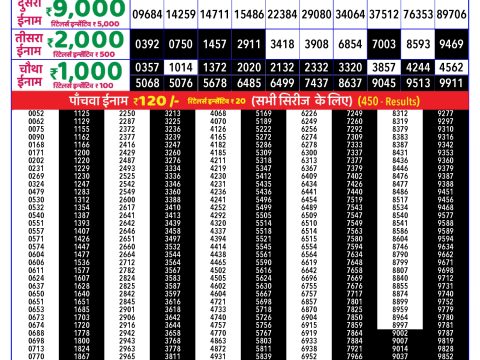The image size is (480, 360).
Task: Select fifth prize number 9277
Action: (445, 113)
